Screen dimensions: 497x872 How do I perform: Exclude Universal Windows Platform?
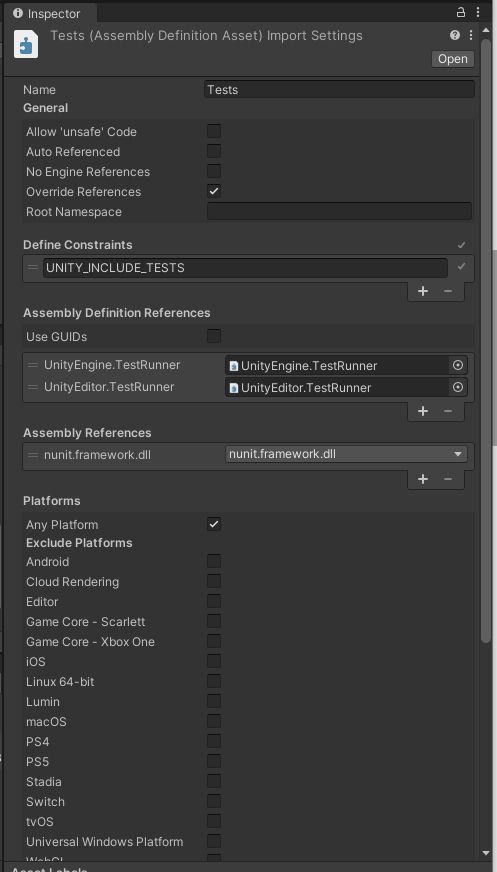(x=214, y=841)
